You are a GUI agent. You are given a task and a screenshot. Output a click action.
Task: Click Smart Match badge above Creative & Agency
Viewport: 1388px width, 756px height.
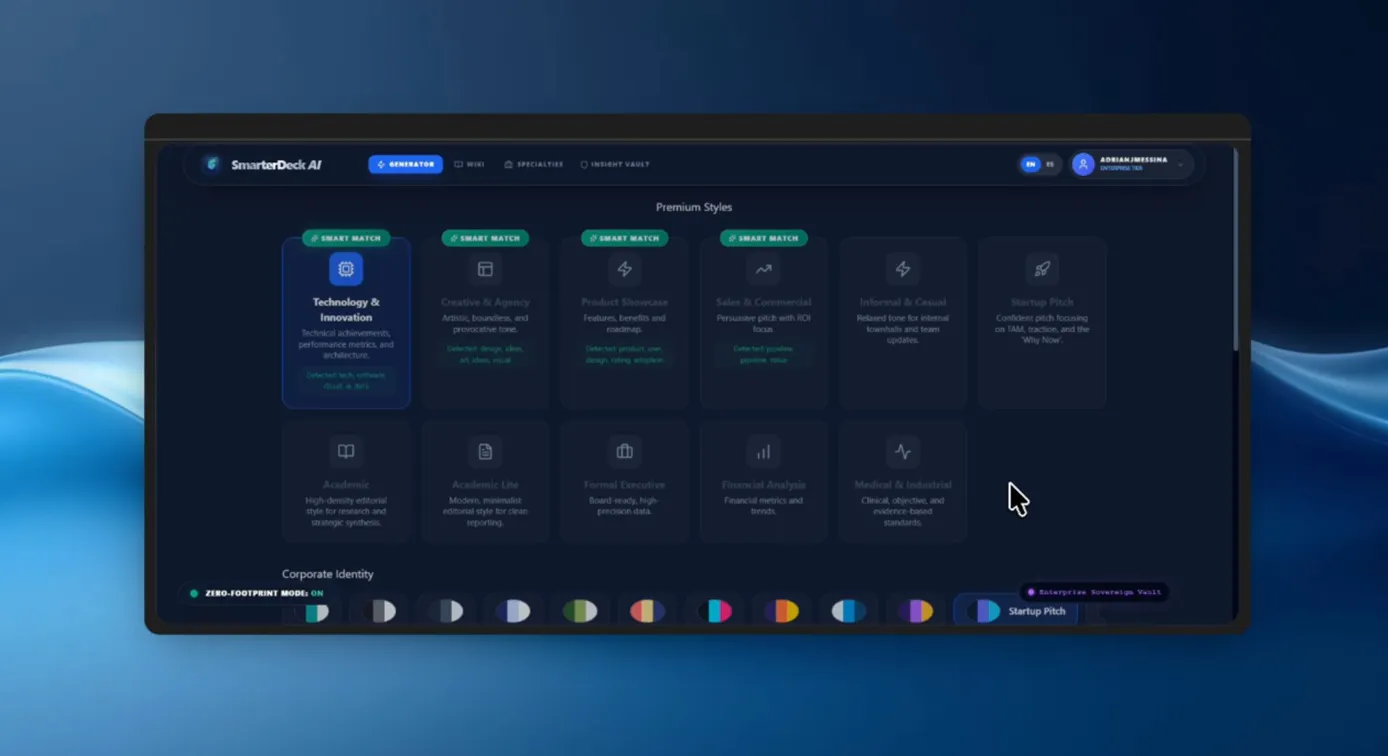point(485,238)
